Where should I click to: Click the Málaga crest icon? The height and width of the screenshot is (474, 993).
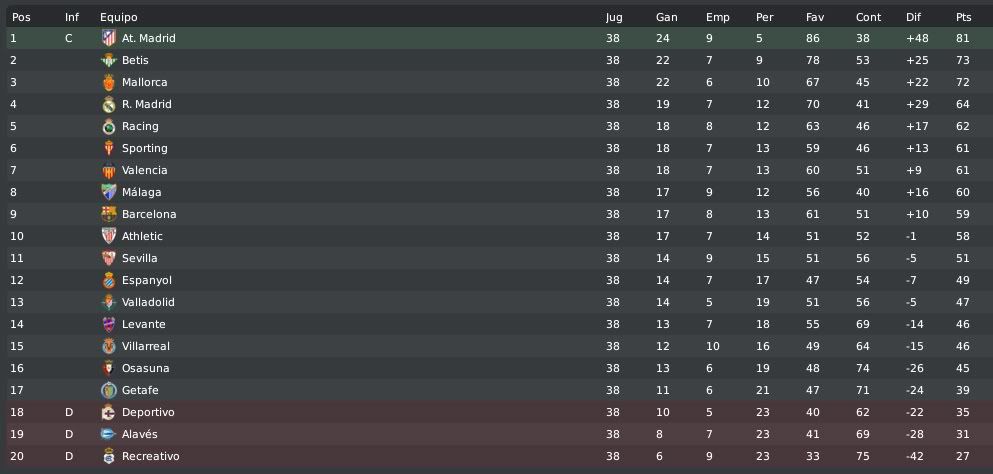[x=109, y=192]
